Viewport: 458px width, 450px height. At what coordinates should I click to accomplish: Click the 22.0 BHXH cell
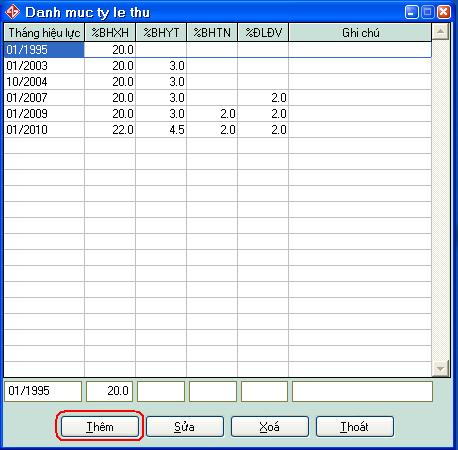[110, 130]
